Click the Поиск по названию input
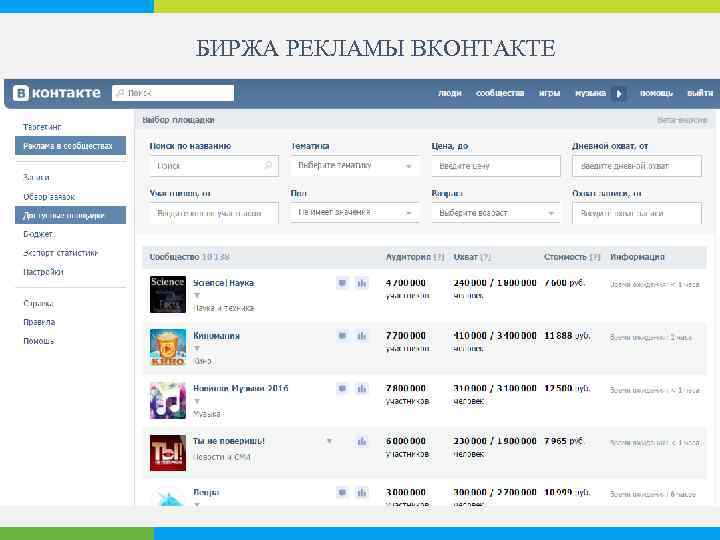Viewport: 720px width, 540px height. [214, 166]
